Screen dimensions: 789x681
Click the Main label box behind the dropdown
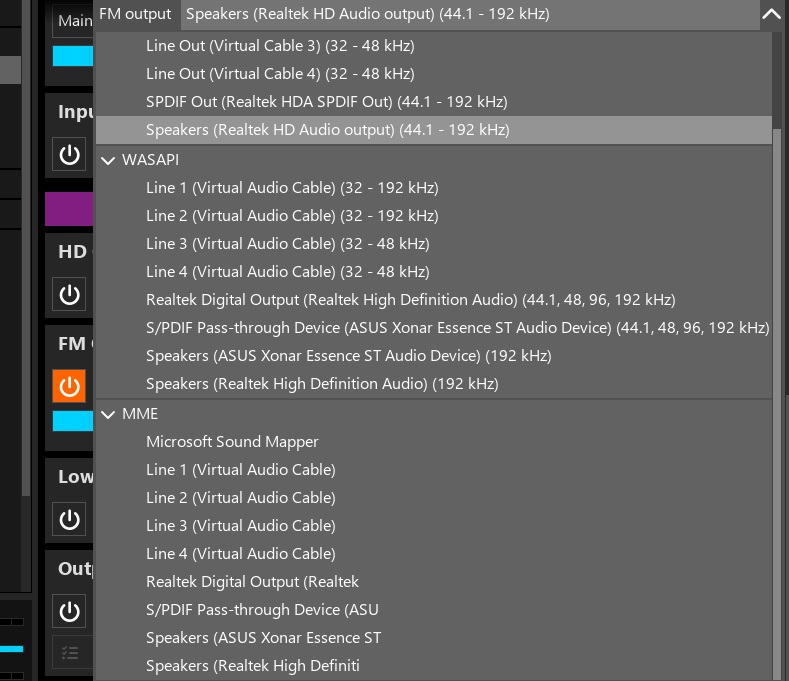73,21
